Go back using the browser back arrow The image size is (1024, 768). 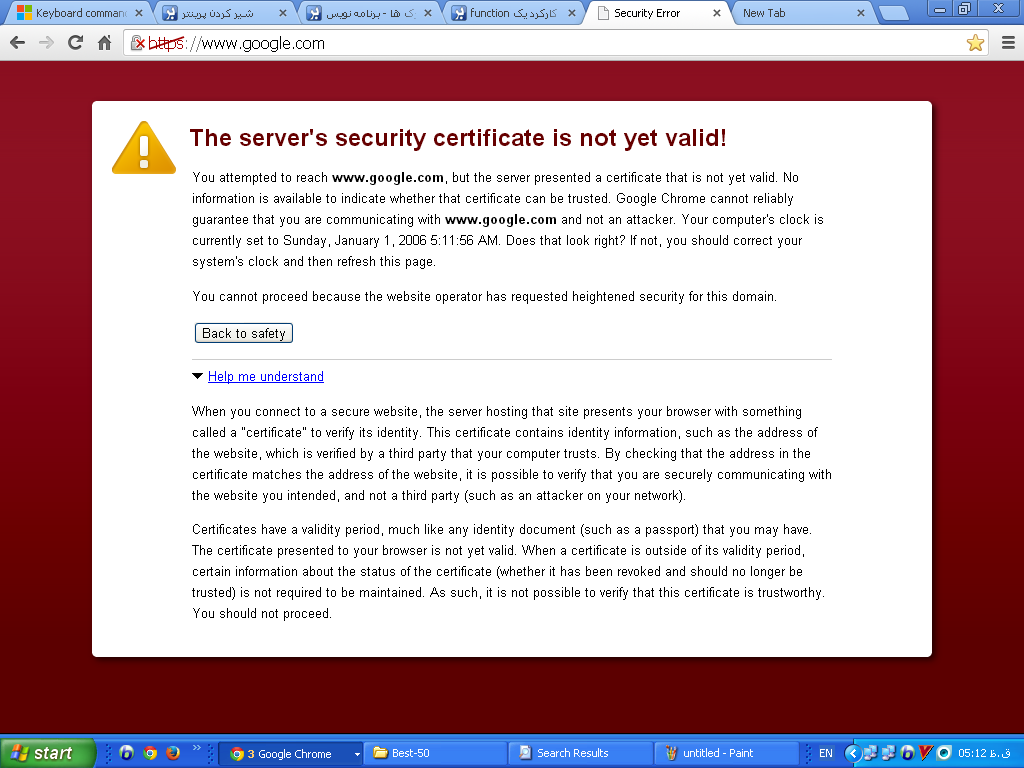click(18, 43)
